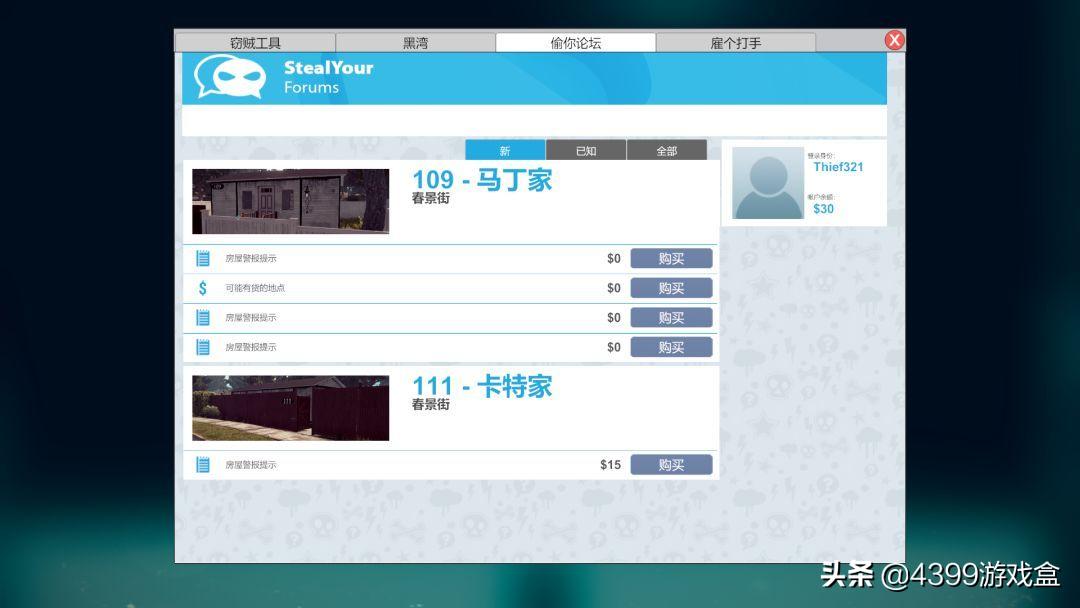Go to the 雇个打手 tab
Screen dimensions: 1080x608
coord(736,43)
